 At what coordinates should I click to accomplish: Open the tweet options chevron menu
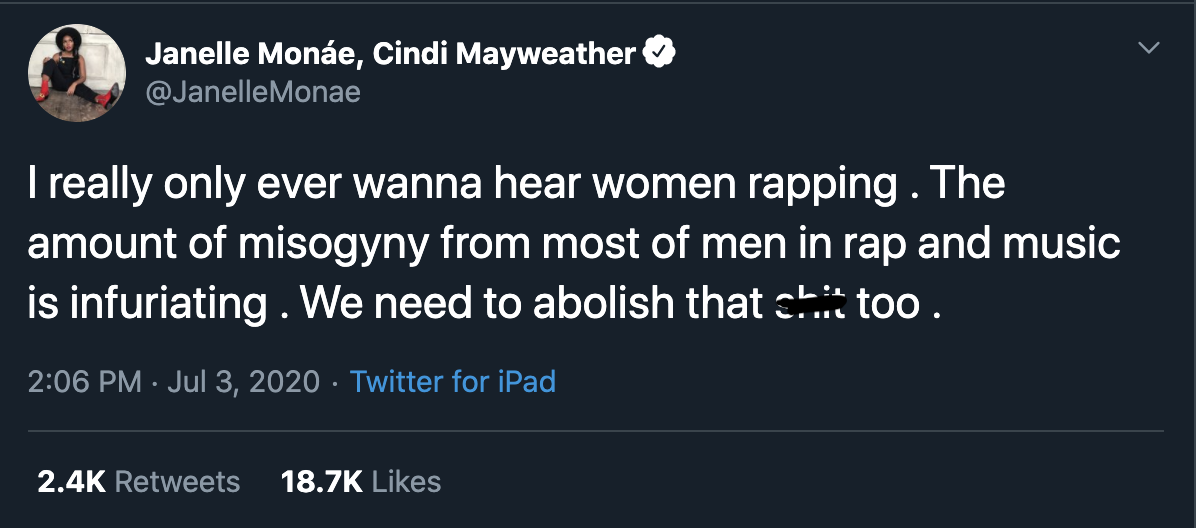[1149, 48]
